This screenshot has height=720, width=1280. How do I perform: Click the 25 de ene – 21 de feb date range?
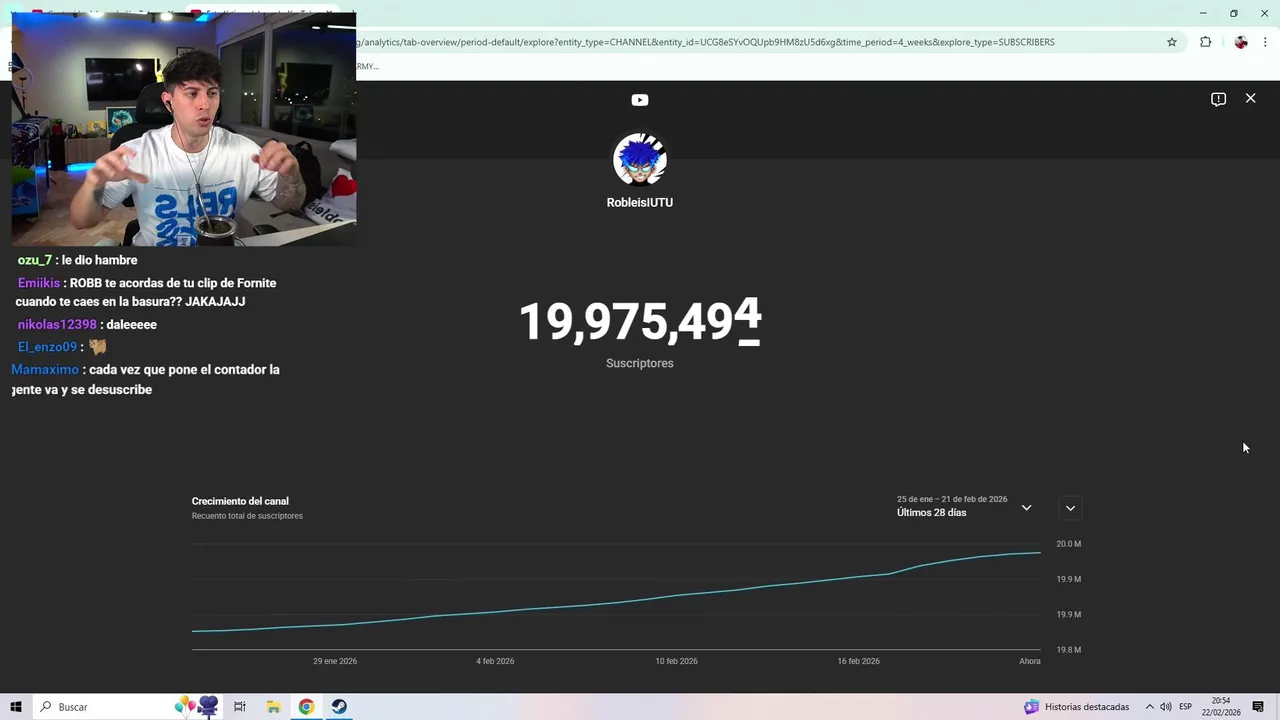952,499
